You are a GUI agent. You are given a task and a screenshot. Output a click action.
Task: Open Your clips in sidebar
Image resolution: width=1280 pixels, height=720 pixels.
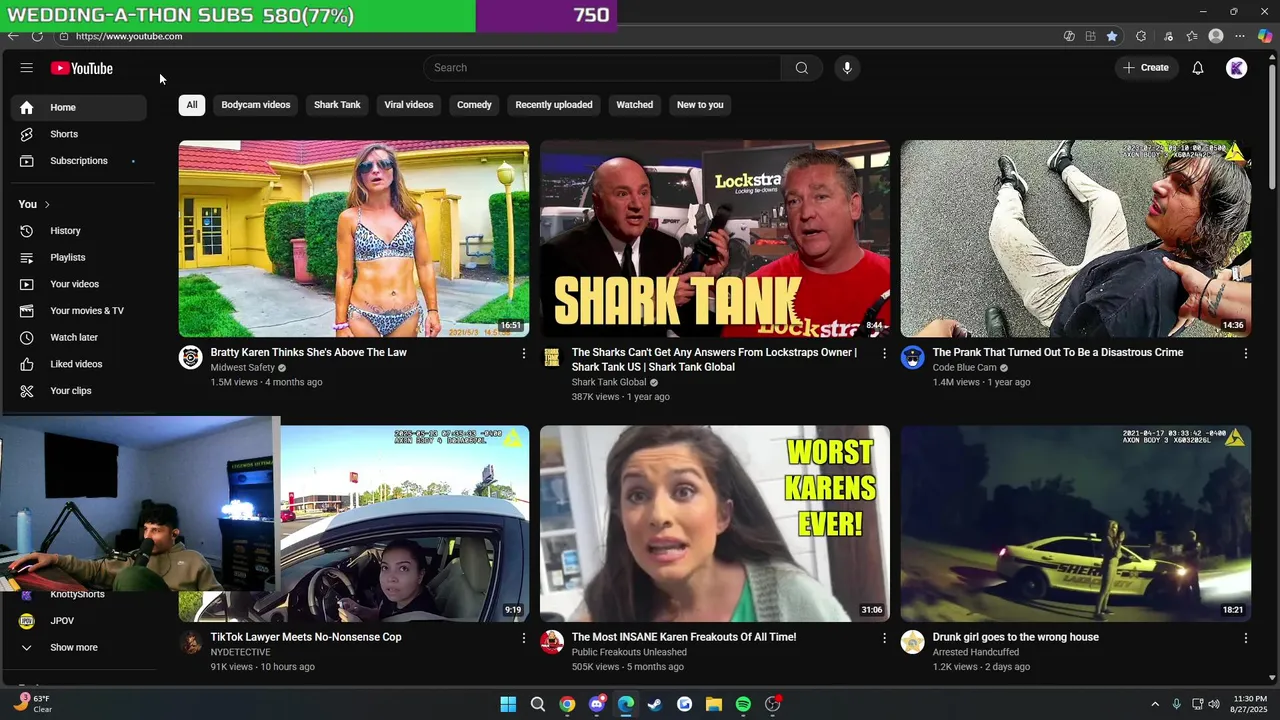(79, 391)
